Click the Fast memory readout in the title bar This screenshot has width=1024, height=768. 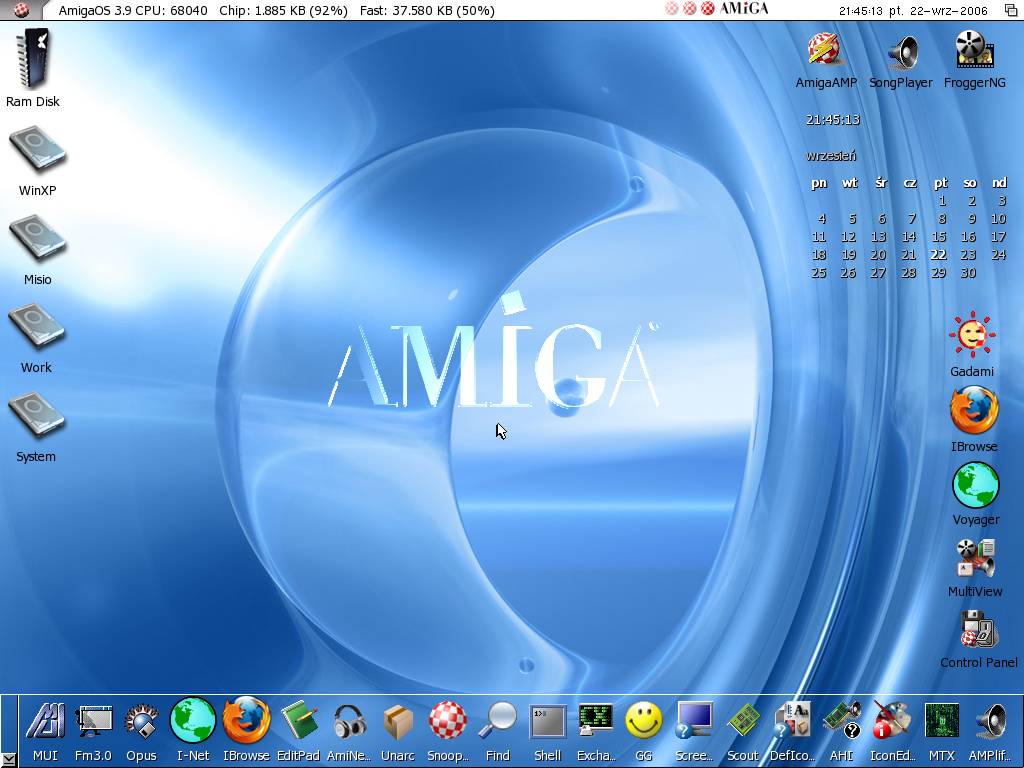coord(427,10)
